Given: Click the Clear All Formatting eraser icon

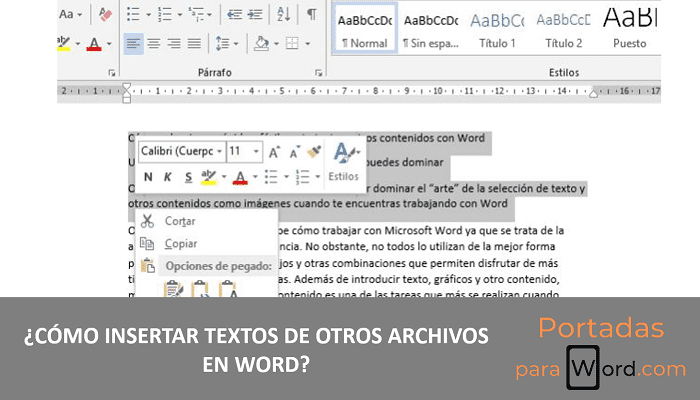Looking at the screenshot, I should pyautogui.click(x=105, y=15).
